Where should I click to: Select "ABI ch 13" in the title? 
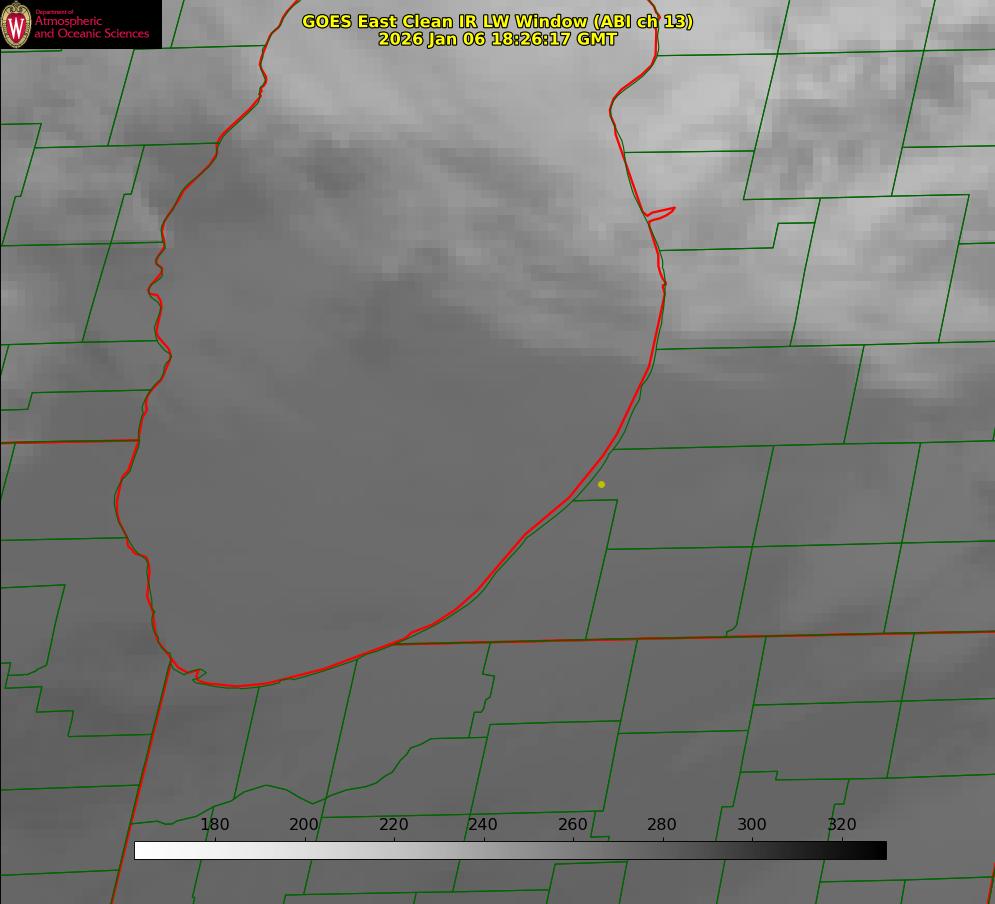643,21
